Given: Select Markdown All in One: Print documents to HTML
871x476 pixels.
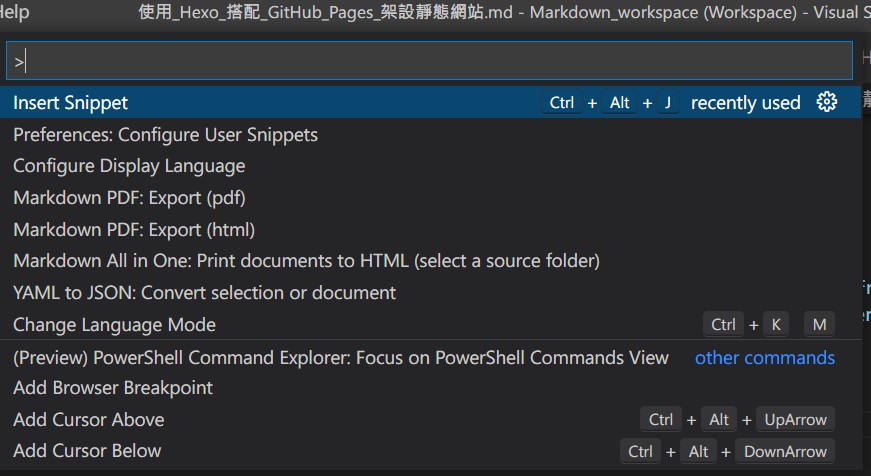Looking at the screenshot, I should pyautogui.click(x=431, y=261).
